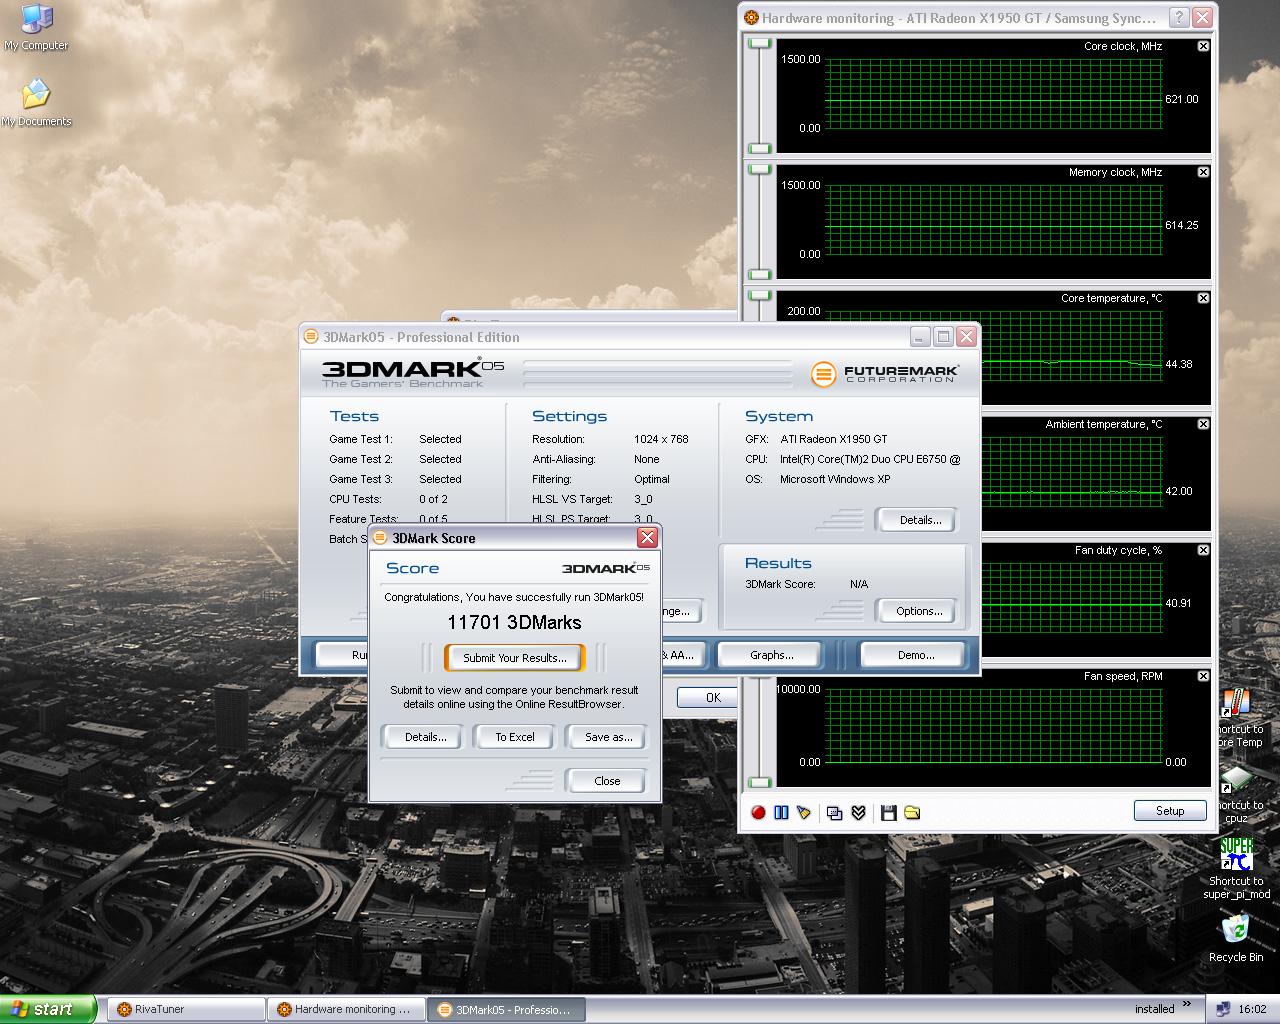Close the 3DMark Score dialog via Close button
1280x1024 pixels.
(x=606, y=781)
